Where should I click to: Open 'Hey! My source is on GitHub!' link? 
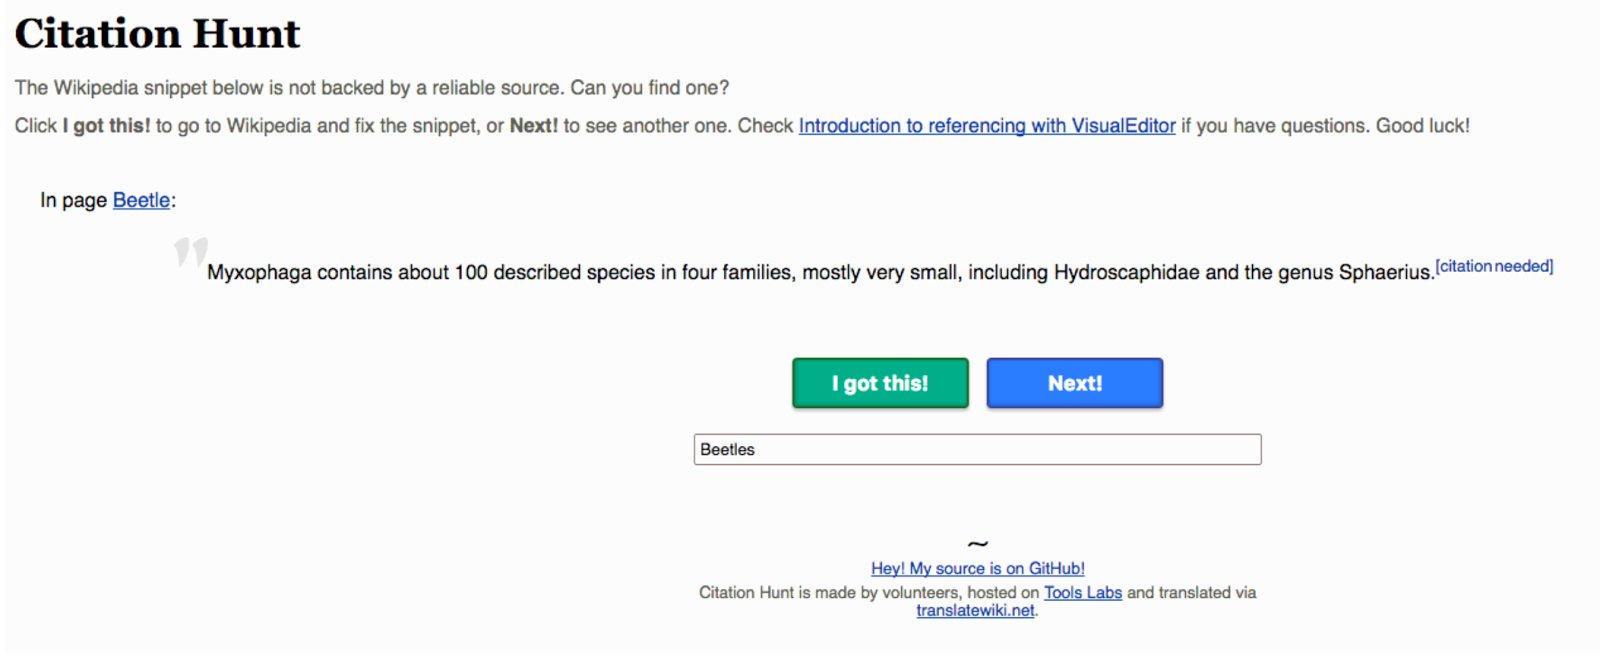pos(977,568)
